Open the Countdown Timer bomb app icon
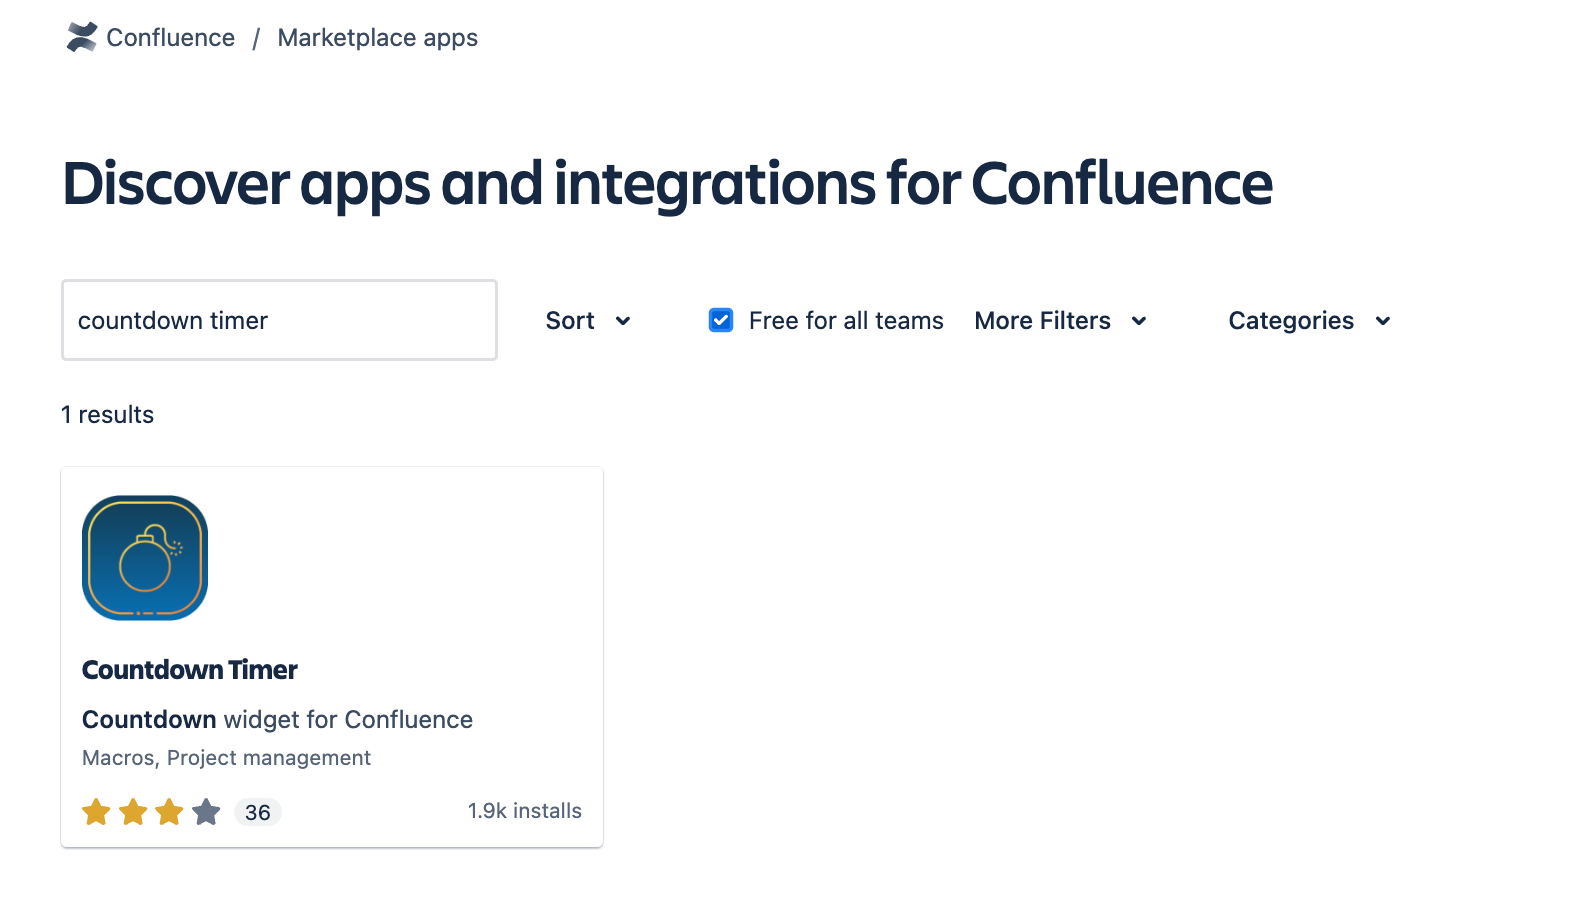This screenshot has height=906, width=1577. [x=145, y=558]
